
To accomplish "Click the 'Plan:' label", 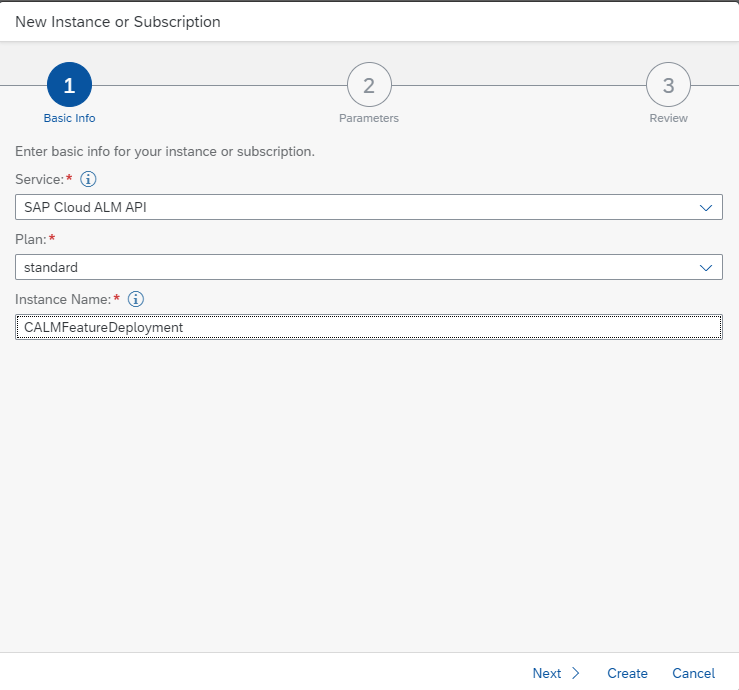I will click(x=31, y=239).
